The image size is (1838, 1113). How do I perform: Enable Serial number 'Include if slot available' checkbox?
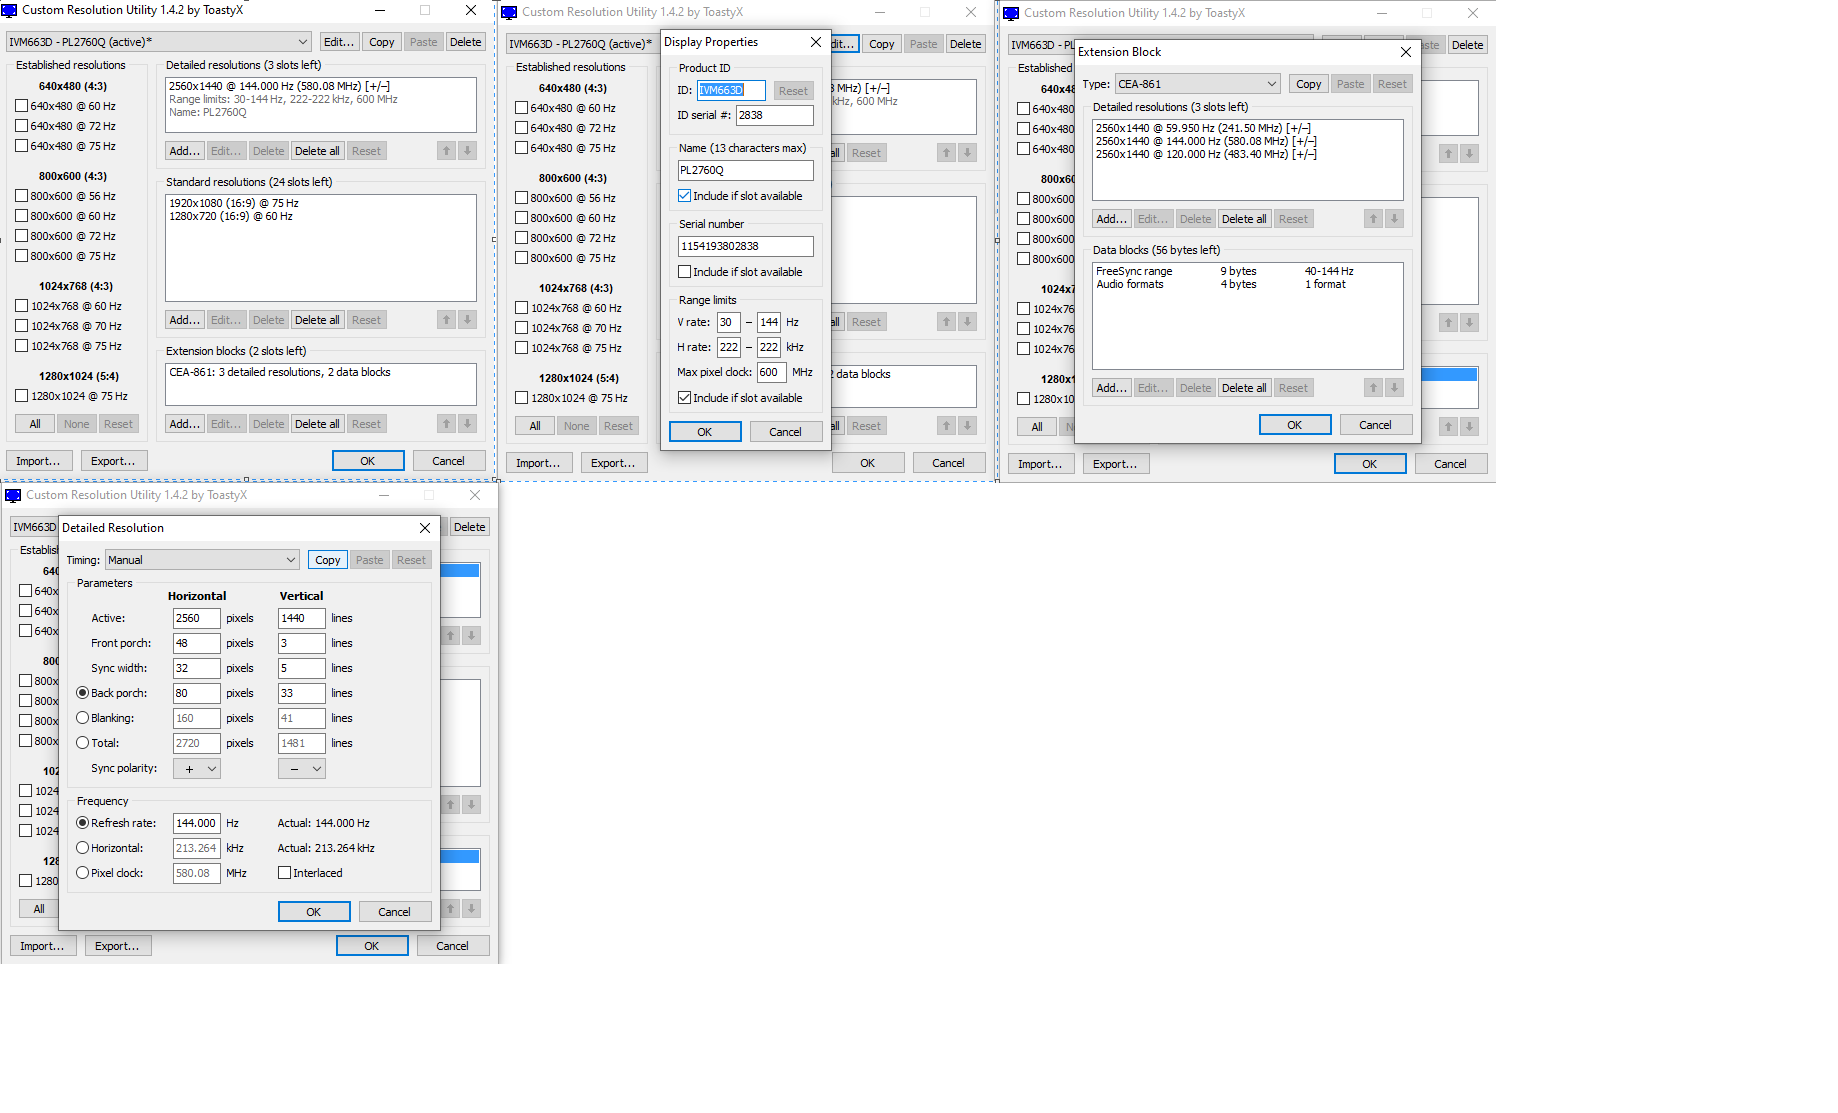pos(684,272)
